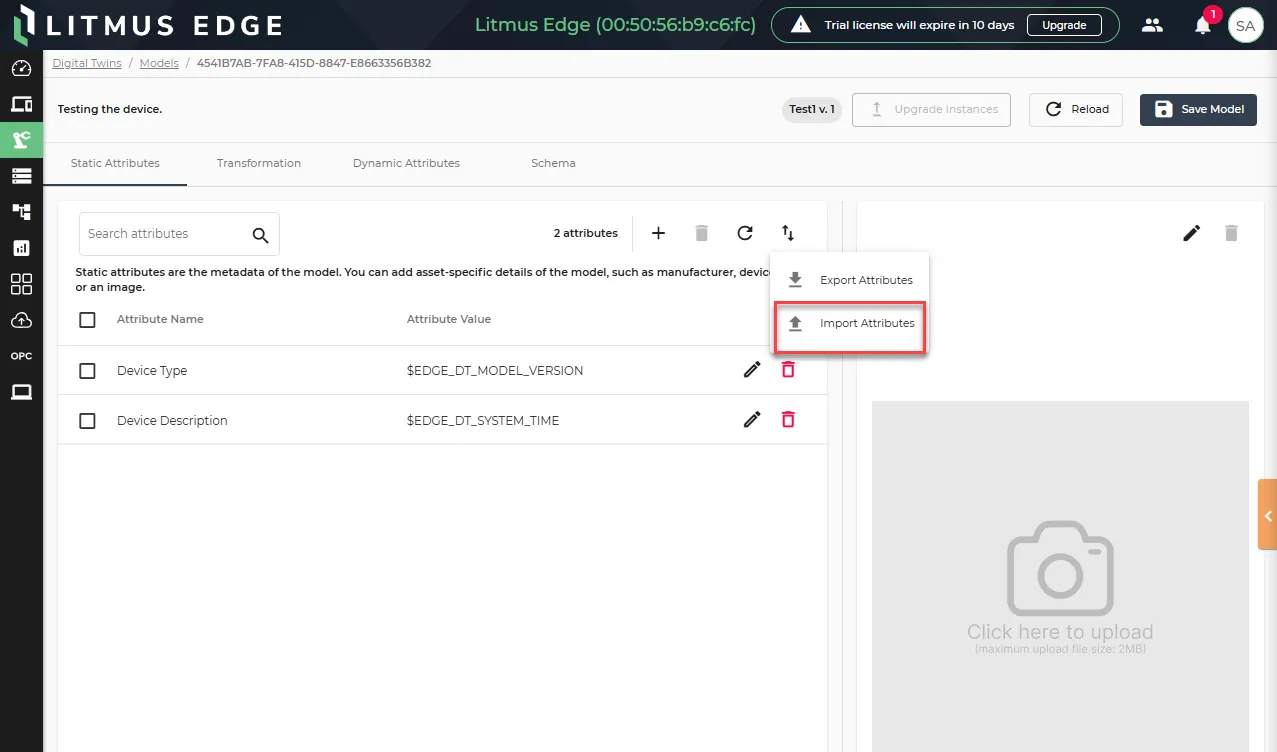Open the Analytics chart icon in sidebar
Screen dimensions: 1277x752
(x=21, y=248)
